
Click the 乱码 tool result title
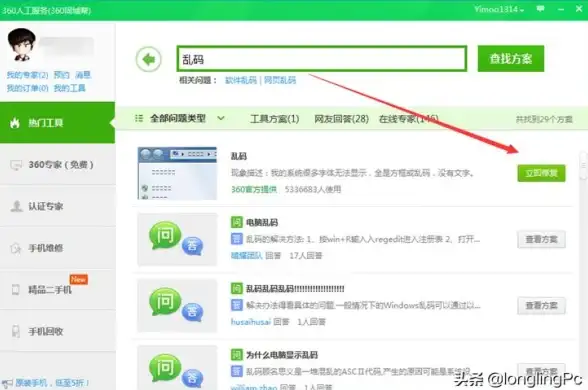coord(239,156)
